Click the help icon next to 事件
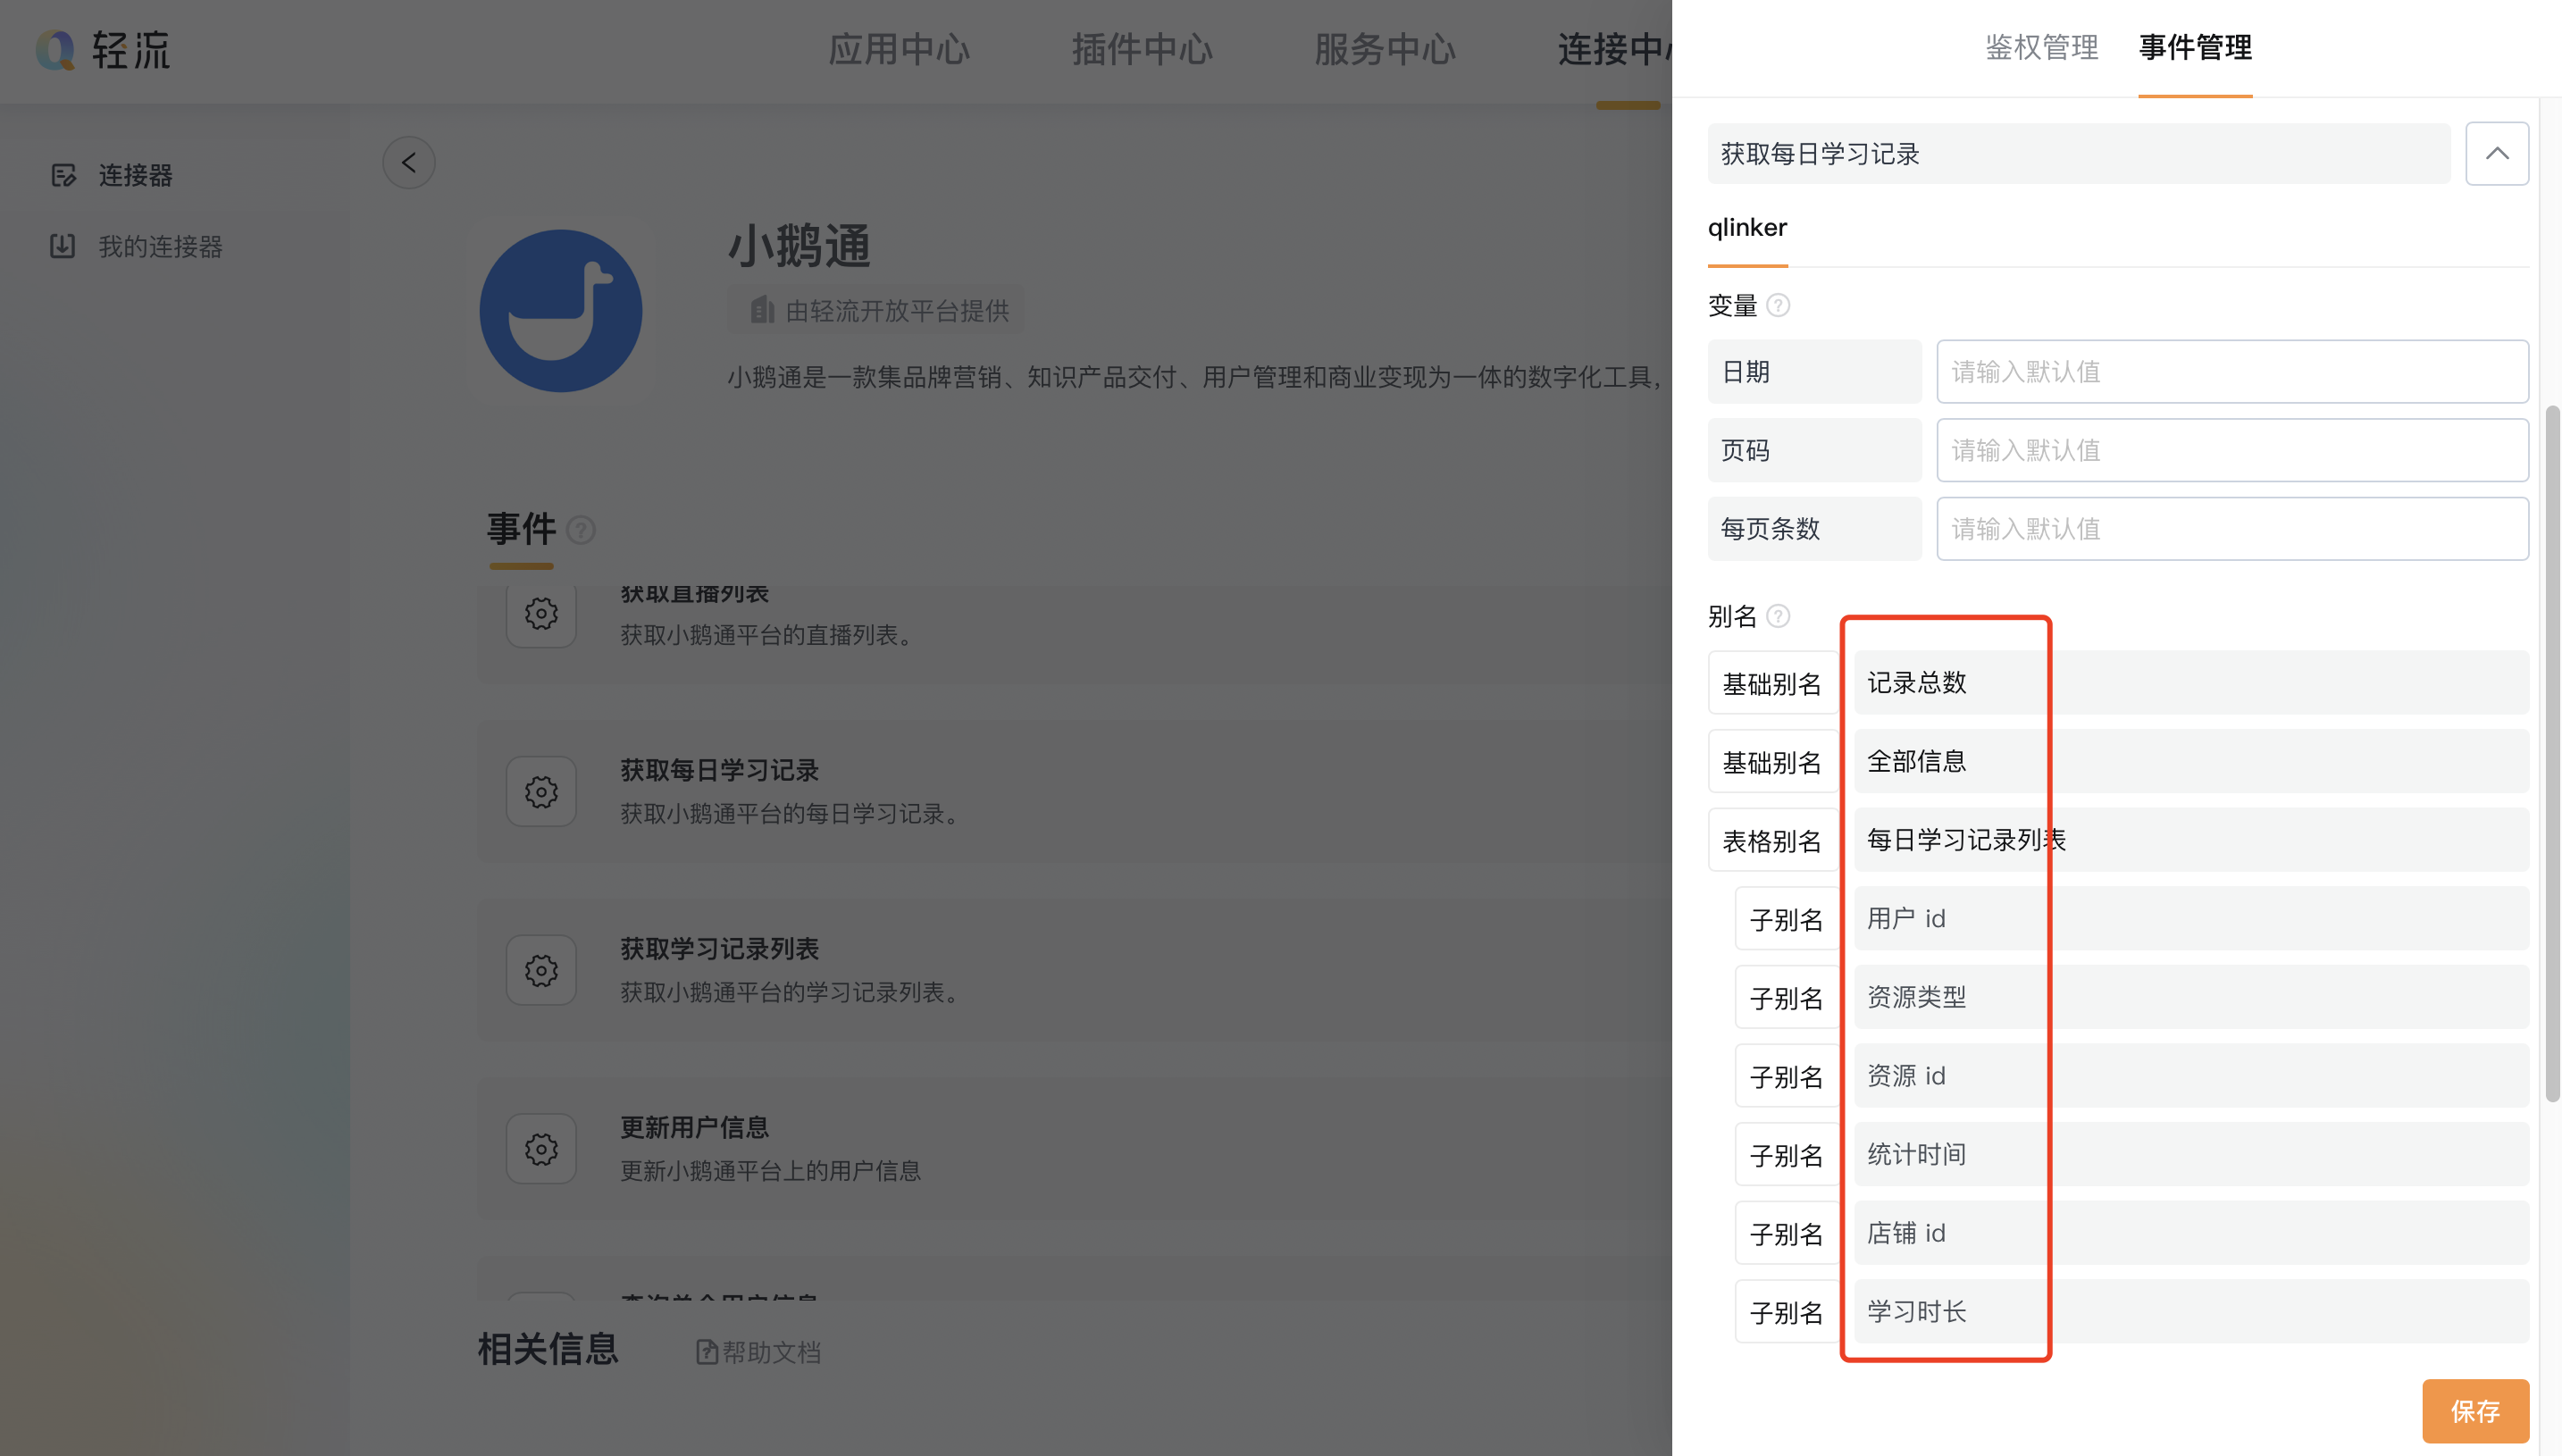This screenshot has width=2562, height=1456. pyautogui.click(x=581, y=529)
